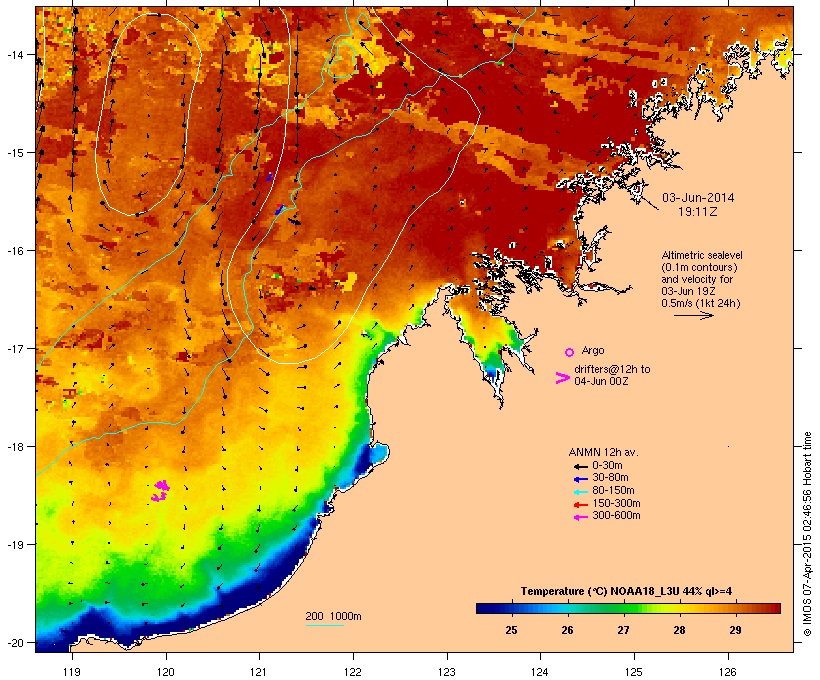Click the time text 19:11Z
The width and height of the screenshot is (820, 680).
(698, 212)
